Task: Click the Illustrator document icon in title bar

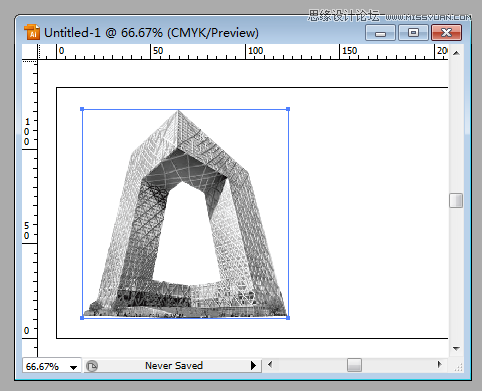Action: tap(32, 32)
